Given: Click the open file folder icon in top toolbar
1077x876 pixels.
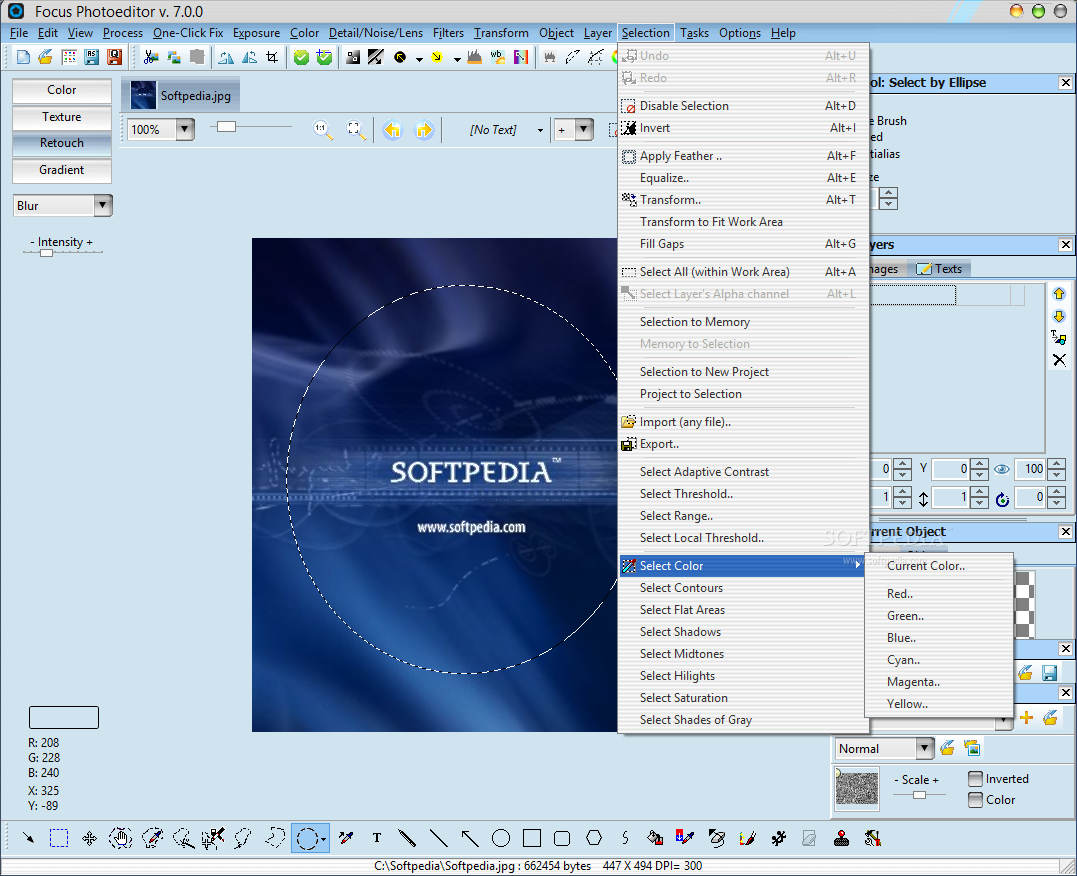Looking at the screenshot, I should [46, 57].
